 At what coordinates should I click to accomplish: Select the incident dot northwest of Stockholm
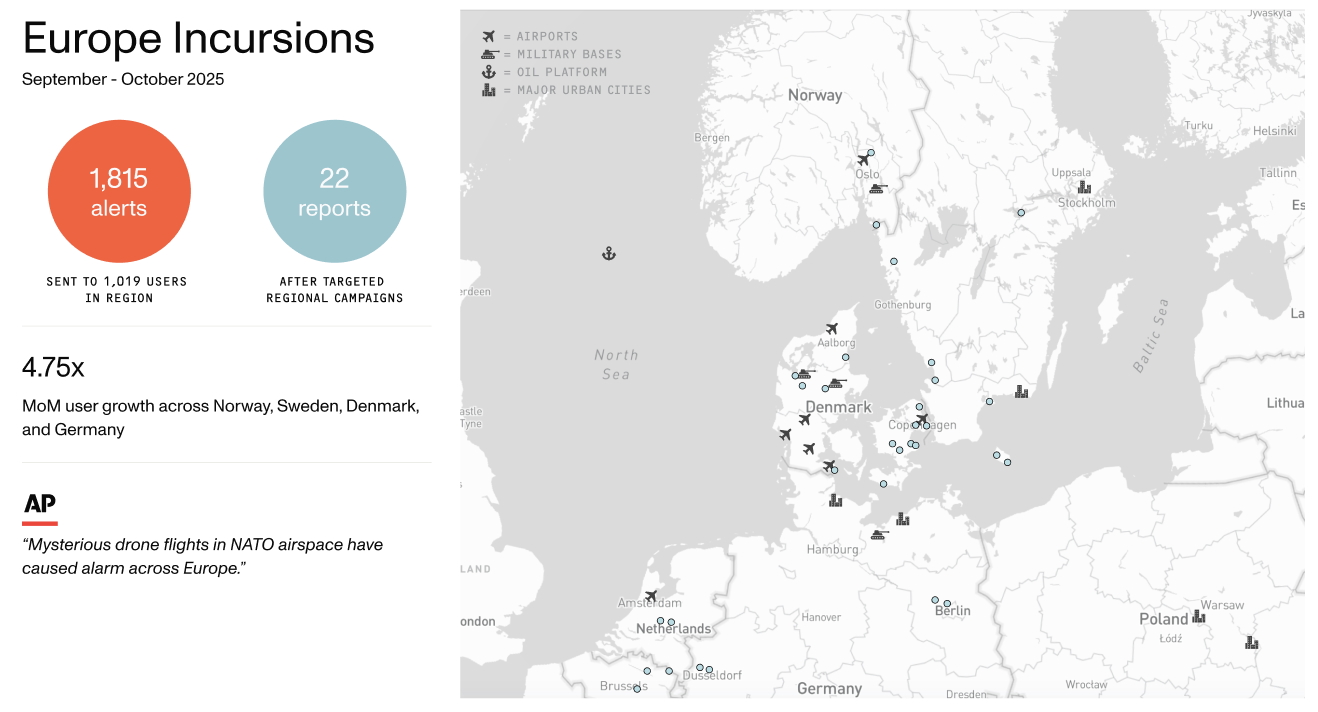tap(1021, 212)
